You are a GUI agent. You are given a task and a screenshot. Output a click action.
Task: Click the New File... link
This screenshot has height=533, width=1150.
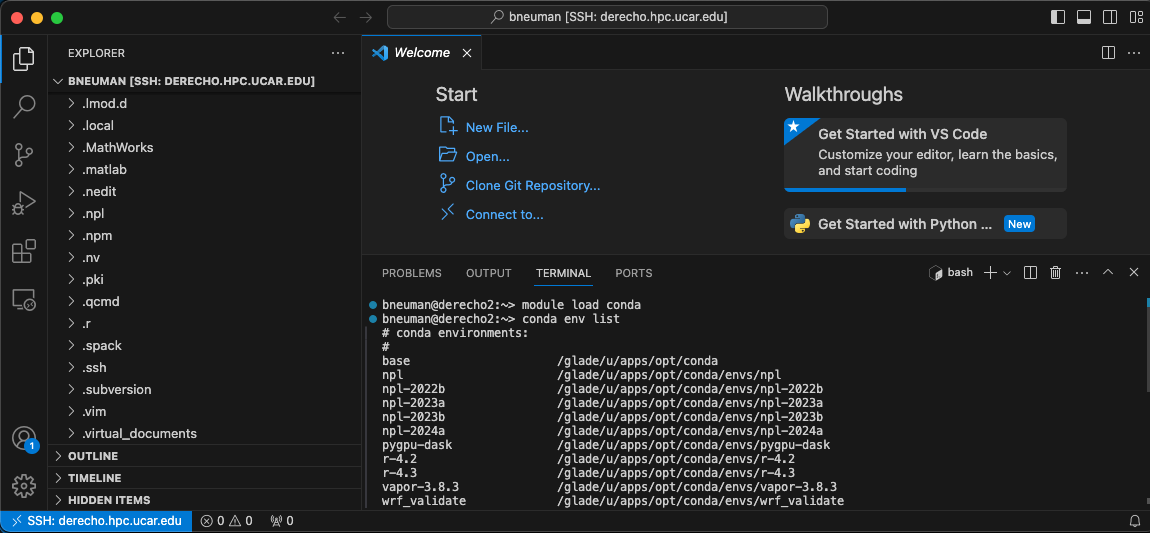(497, 127)
